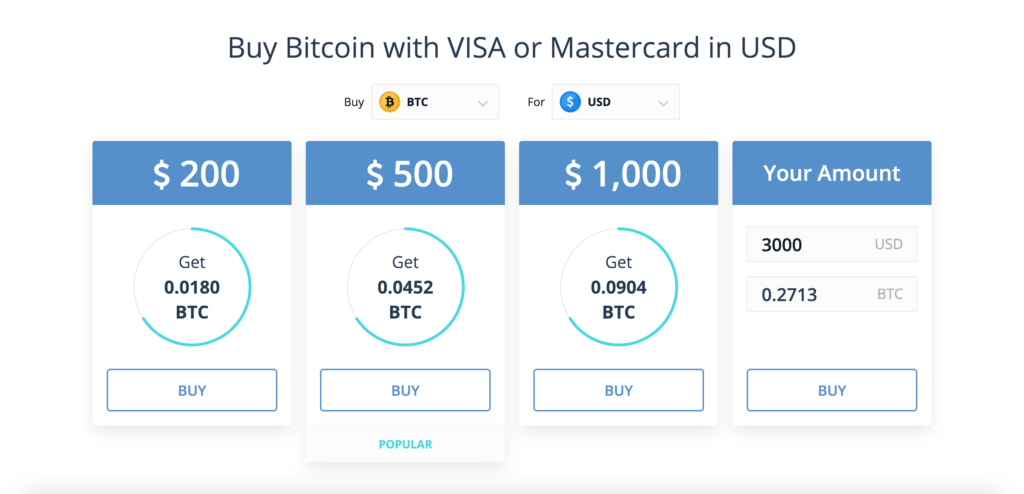
Task: Open the USD currency dropdown
Action: [x=615, y=102]
